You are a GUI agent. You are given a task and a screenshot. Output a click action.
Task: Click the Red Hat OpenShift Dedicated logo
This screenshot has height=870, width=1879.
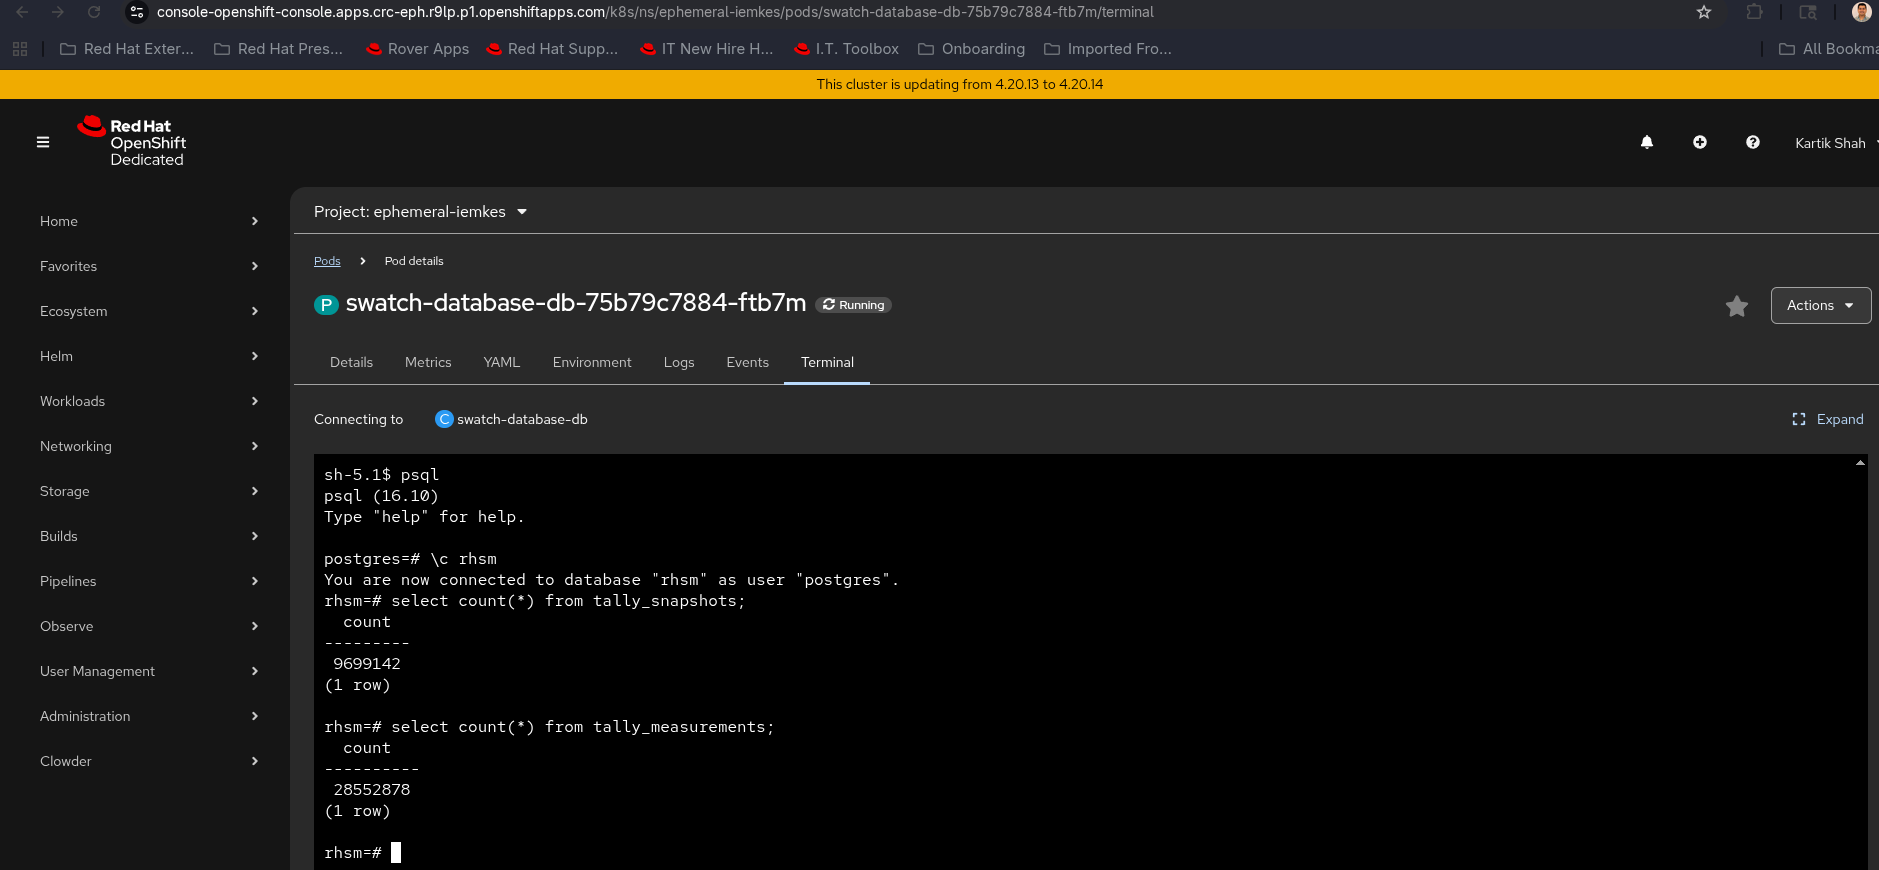pyautogui.click(x=132, y=142)
